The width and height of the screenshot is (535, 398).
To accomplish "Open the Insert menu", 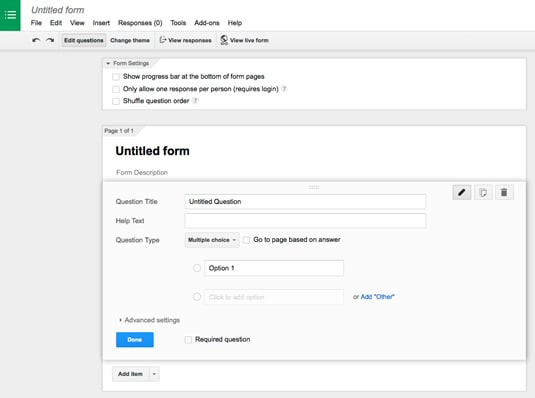I will point(101,23).
